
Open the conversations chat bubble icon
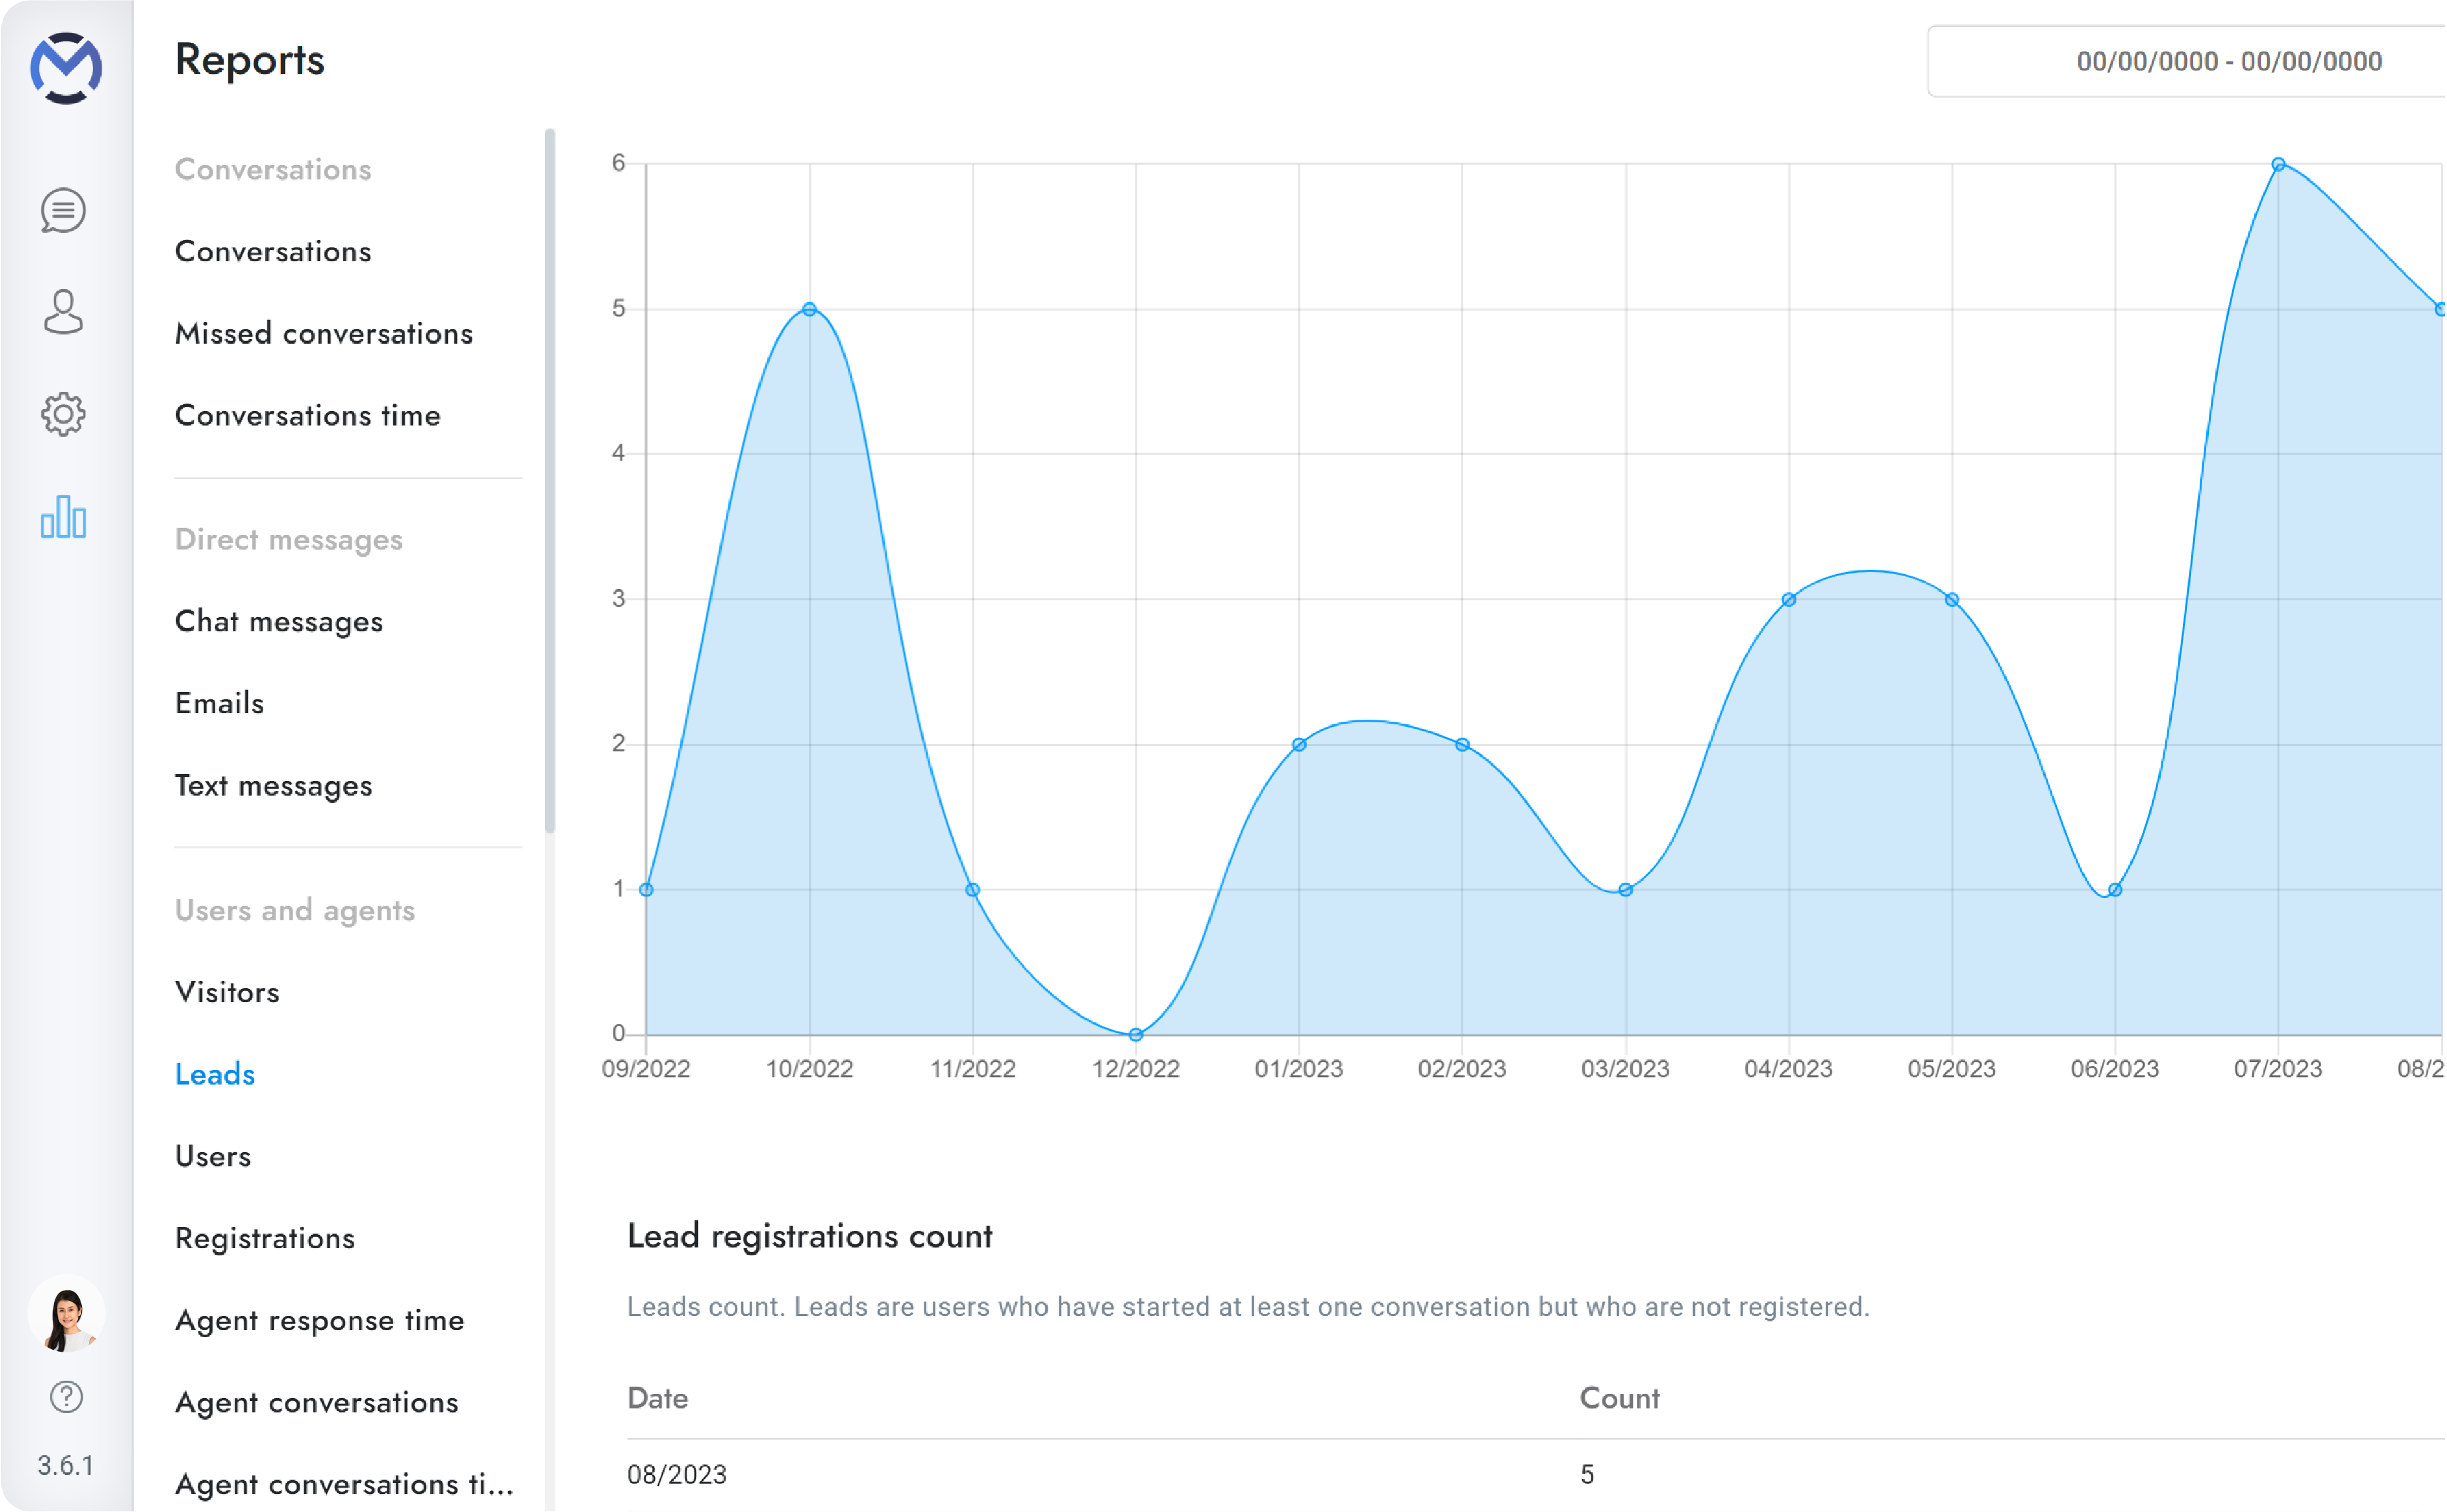[x=63, y=211]
